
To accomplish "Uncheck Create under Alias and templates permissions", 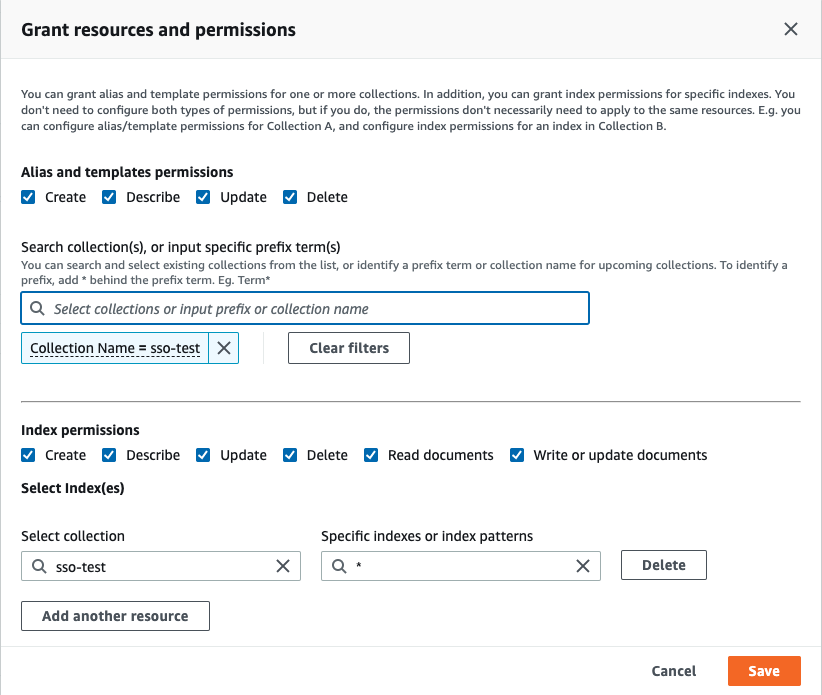I will tap(28, 197).
